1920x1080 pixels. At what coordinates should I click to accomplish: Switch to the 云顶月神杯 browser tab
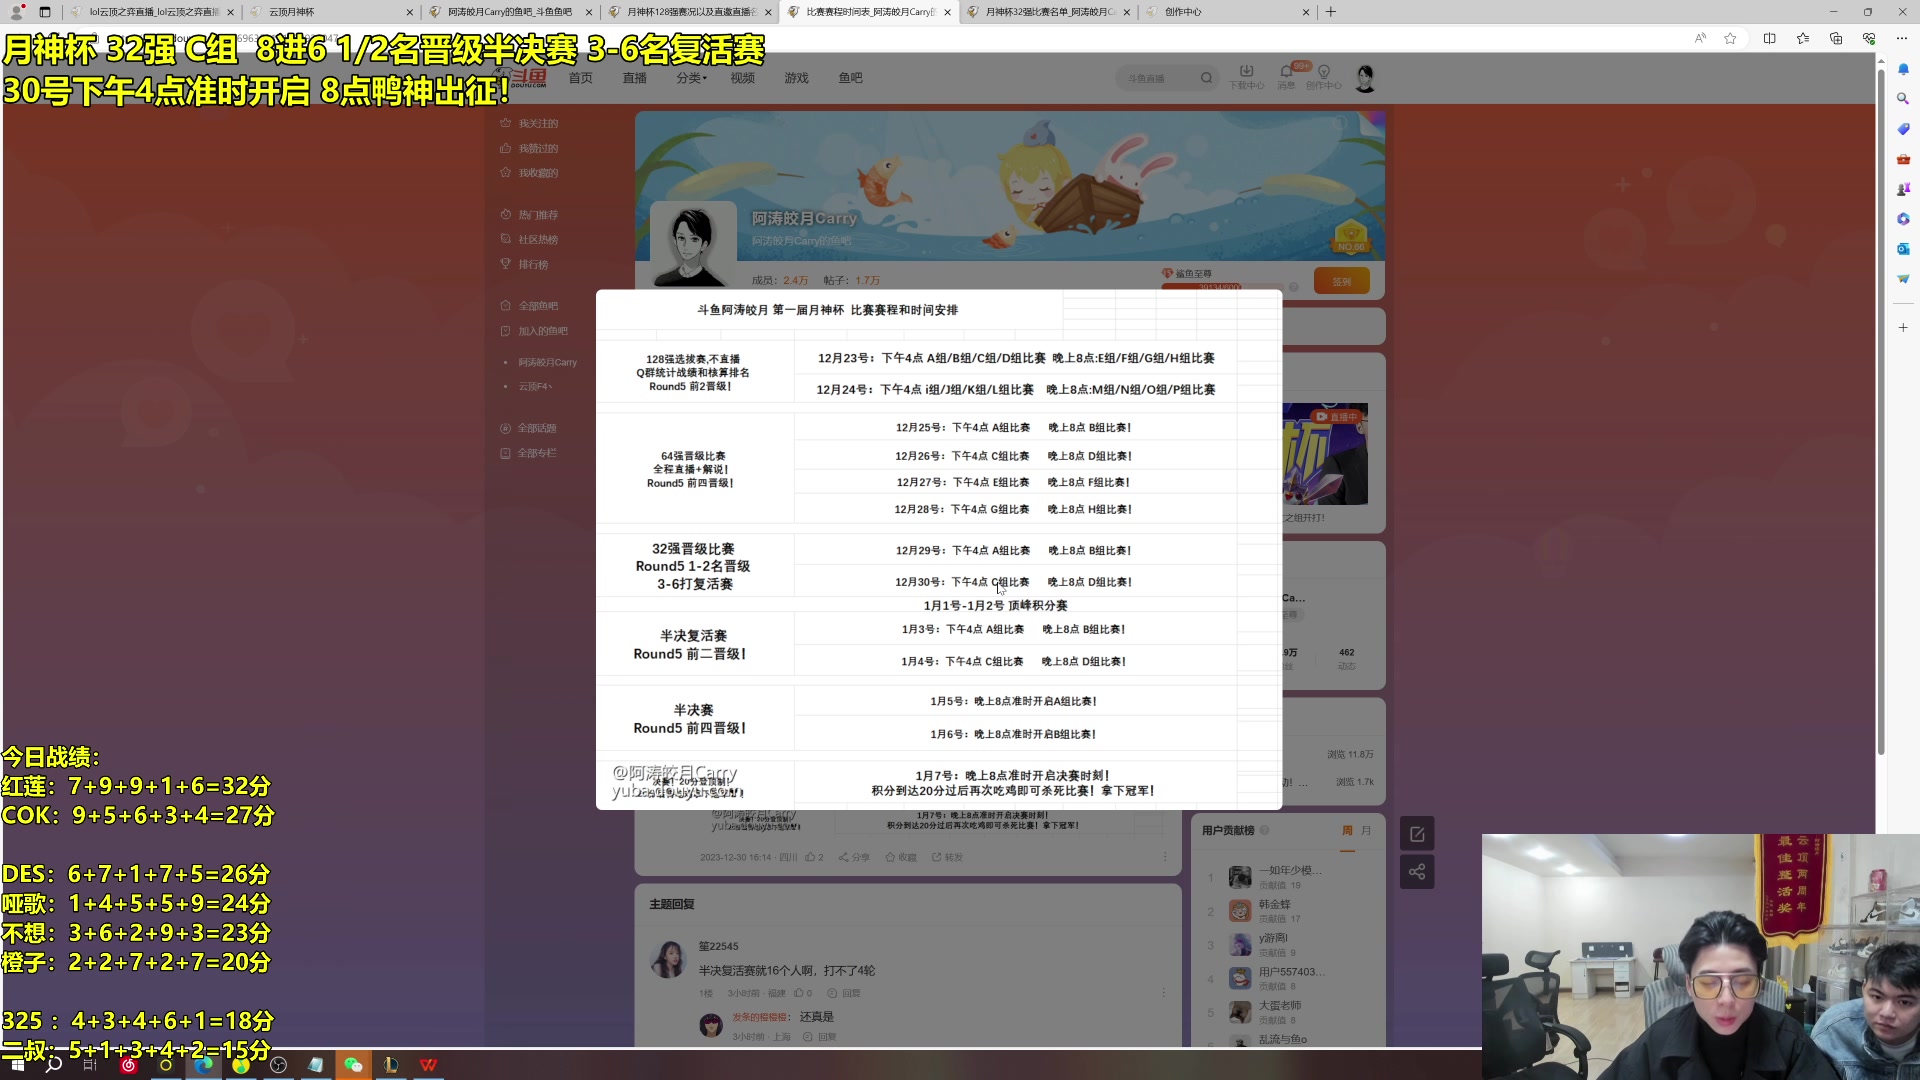pyautogui.click(x=330, y=12)
